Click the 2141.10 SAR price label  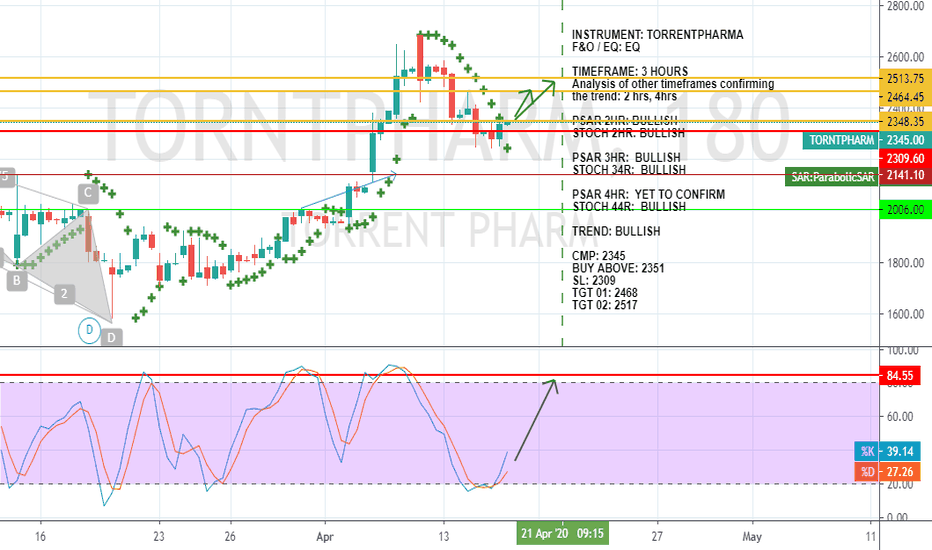[x=905, y=175]
